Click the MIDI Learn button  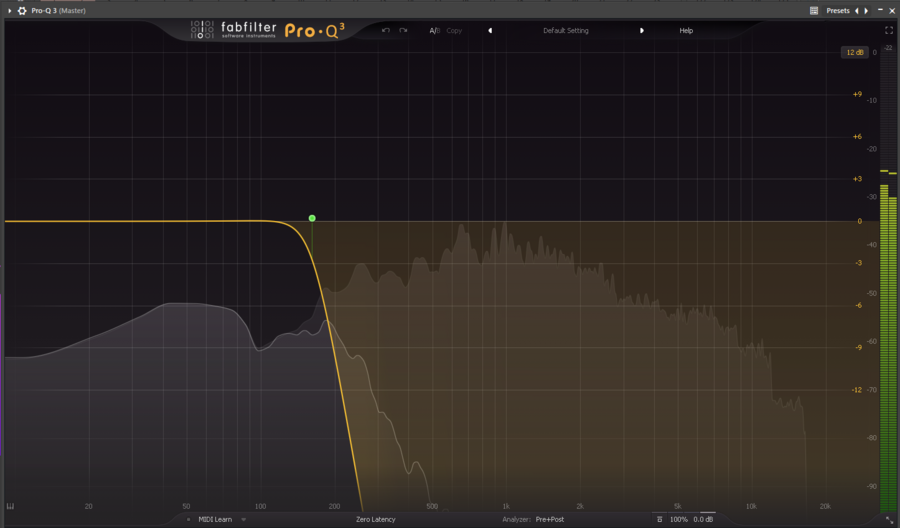pos(215,519)
